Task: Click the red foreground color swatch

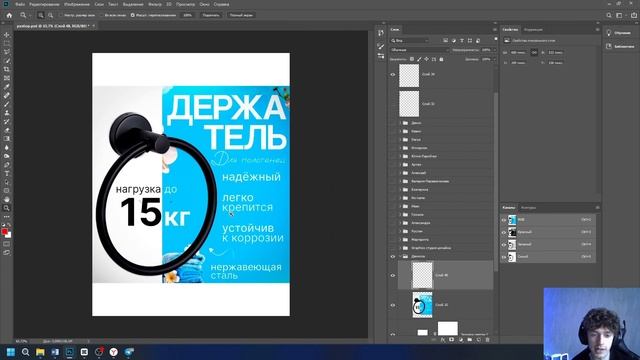Action: coord(4,231)
